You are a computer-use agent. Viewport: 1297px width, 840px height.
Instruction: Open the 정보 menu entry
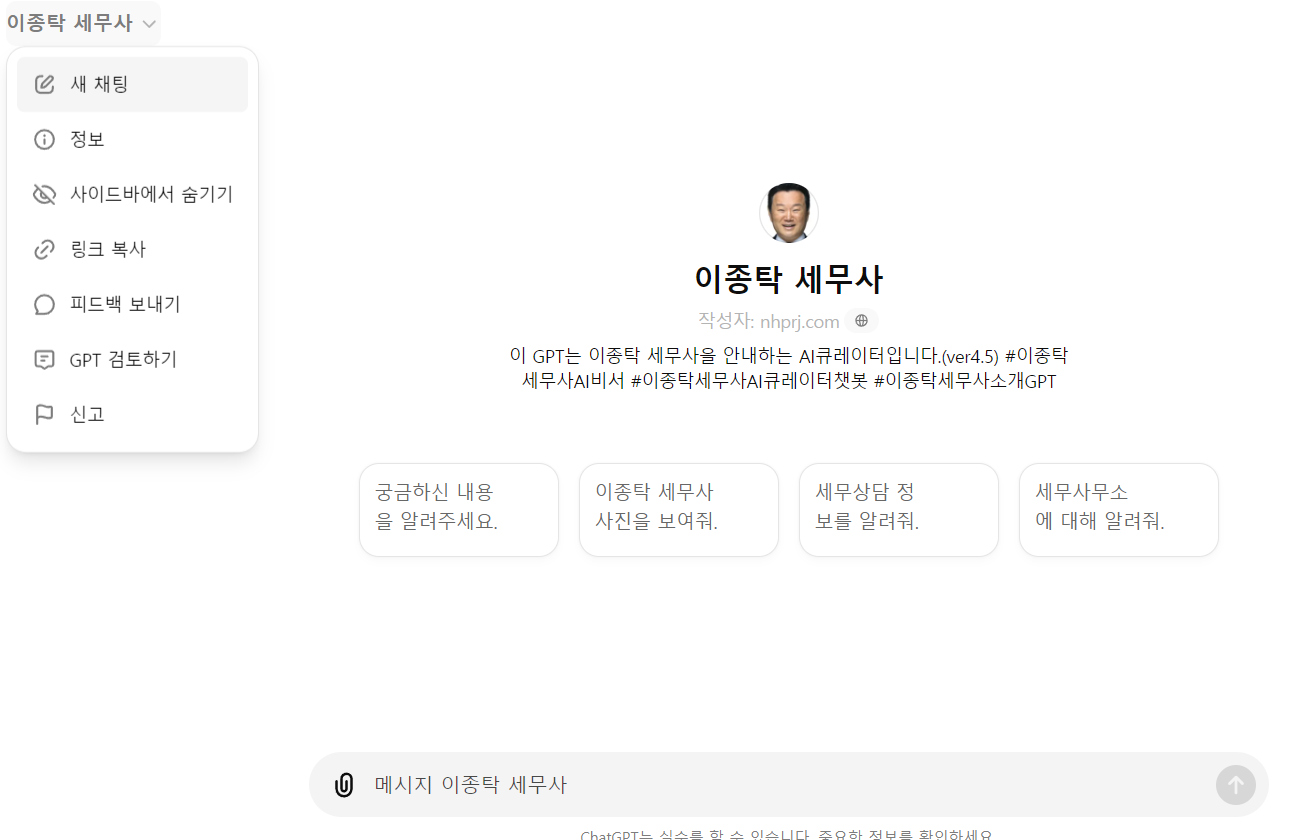click(132, 139)
